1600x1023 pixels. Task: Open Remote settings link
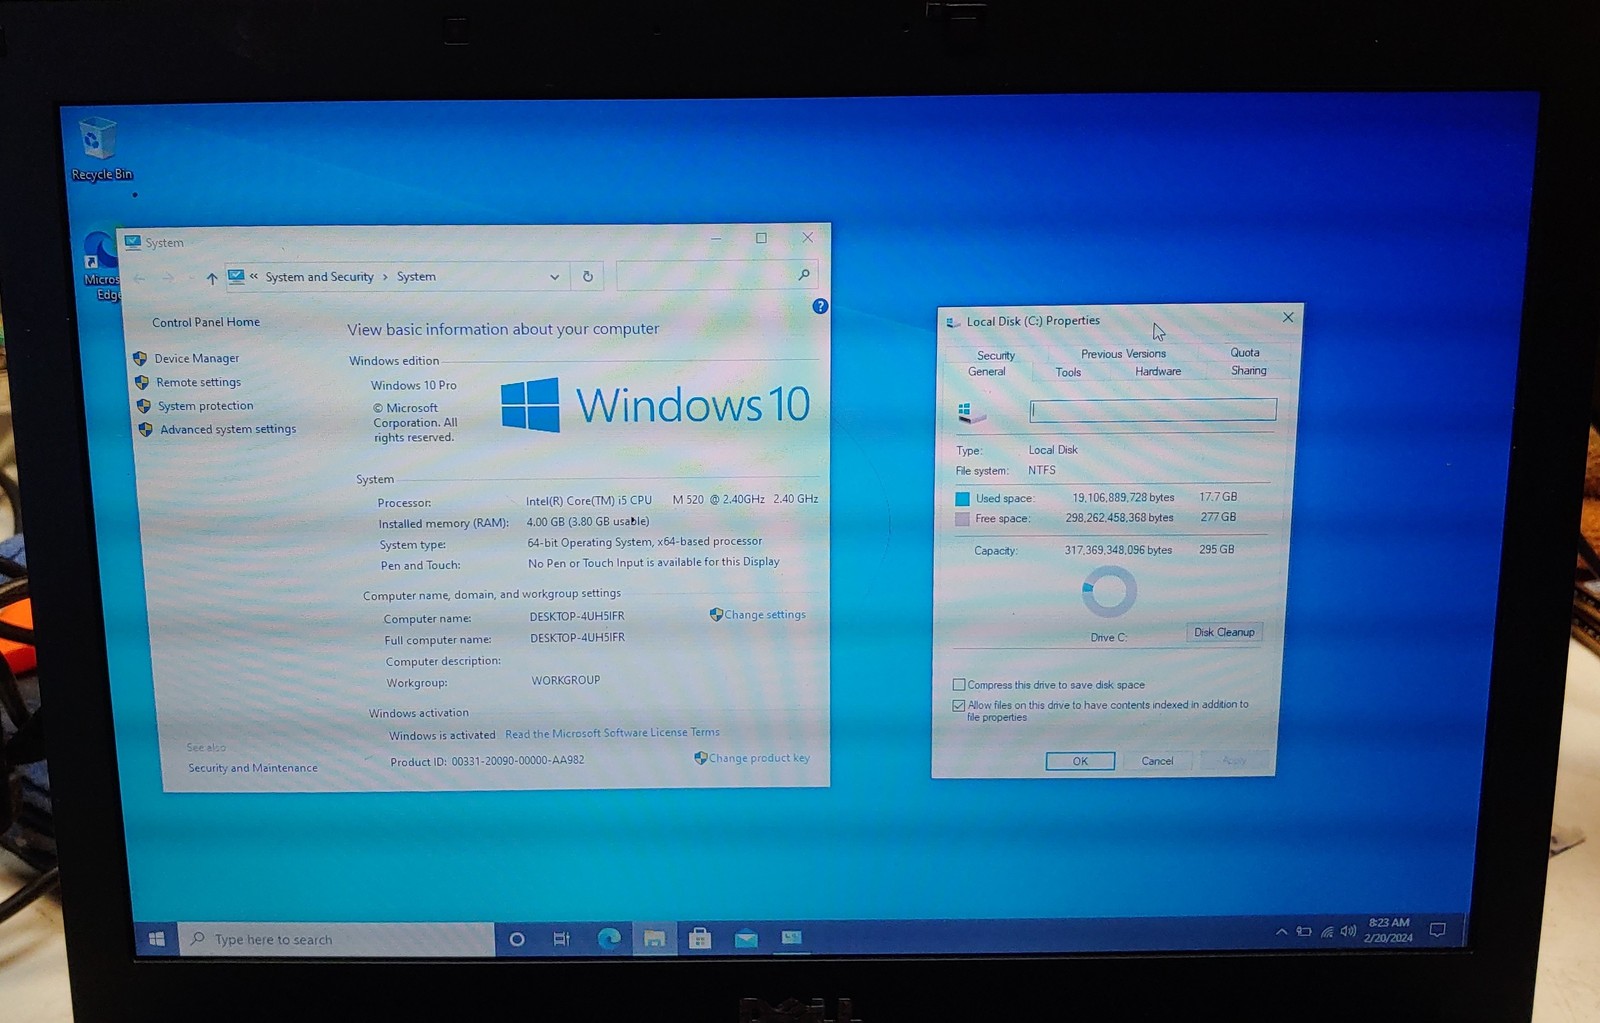(198, 382)
